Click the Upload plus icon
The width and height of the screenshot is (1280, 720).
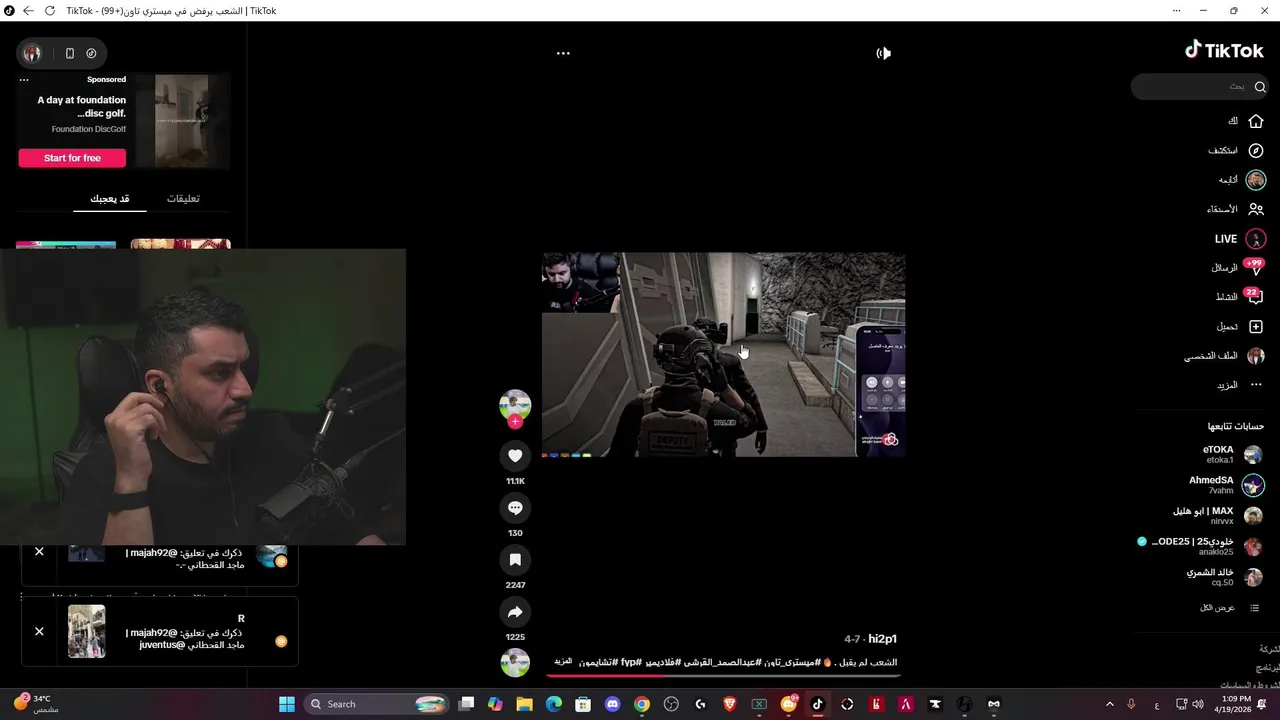pos(1256,327)
